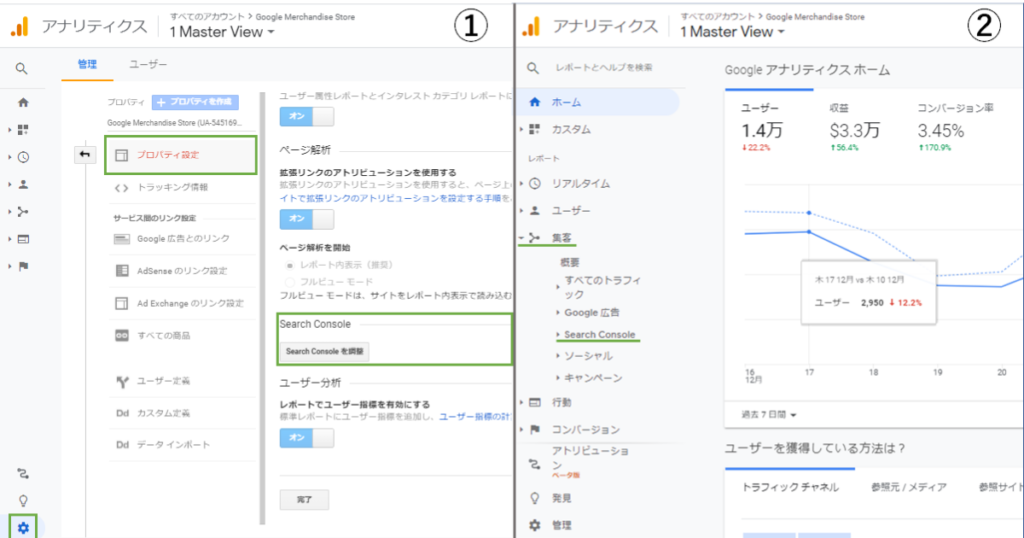Viewport: 1024px width, 538px height.
Task: Click lightbulb icon next to 発見
Action: click(535, 498)
